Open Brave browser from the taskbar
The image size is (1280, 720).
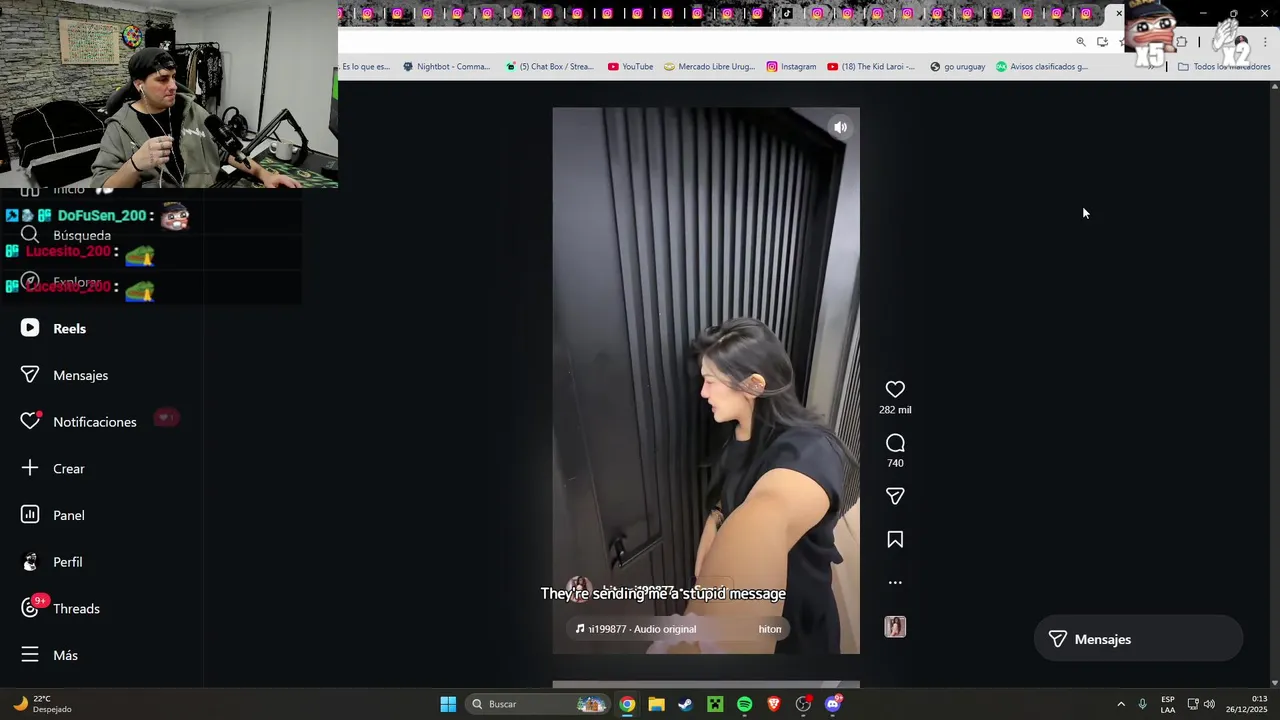click(x=773, y=704)
